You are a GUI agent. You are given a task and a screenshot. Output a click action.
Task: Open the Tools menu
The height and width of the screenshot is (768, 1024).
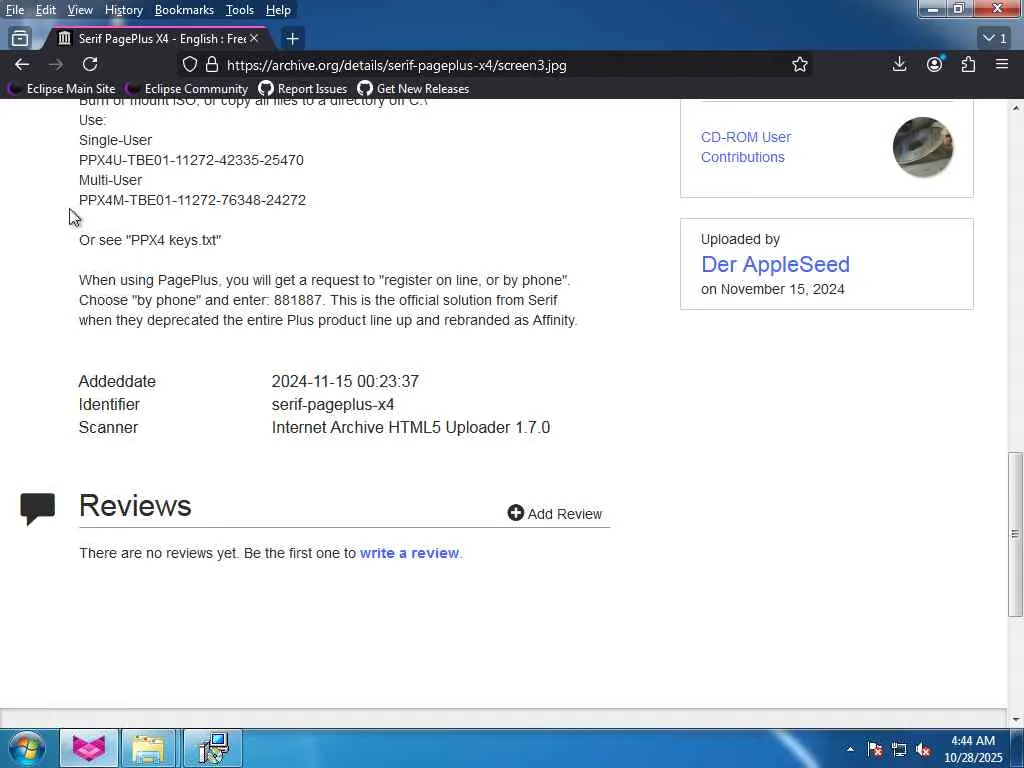point(240,10)
